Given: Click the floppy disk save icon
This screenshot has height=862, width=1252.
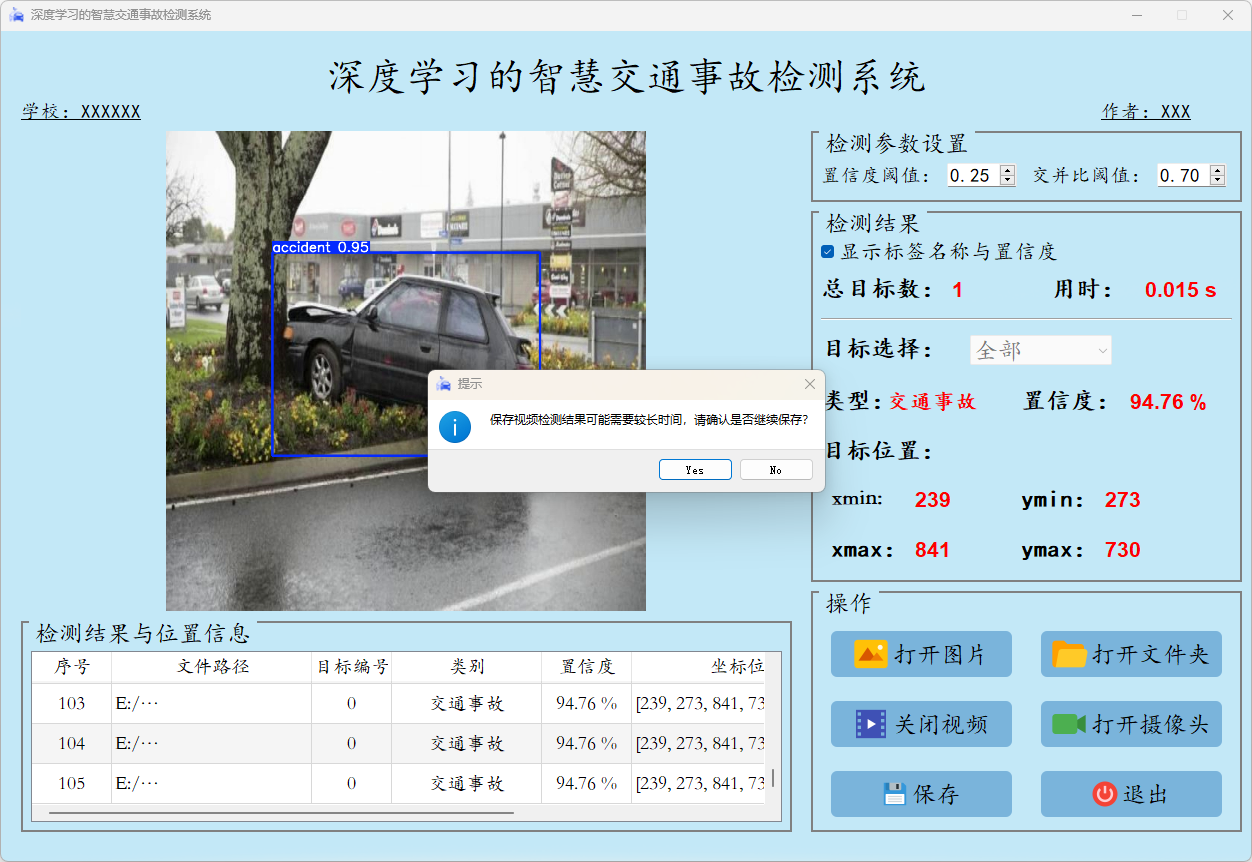Looking at the screenshot, I should coord(894,794).
